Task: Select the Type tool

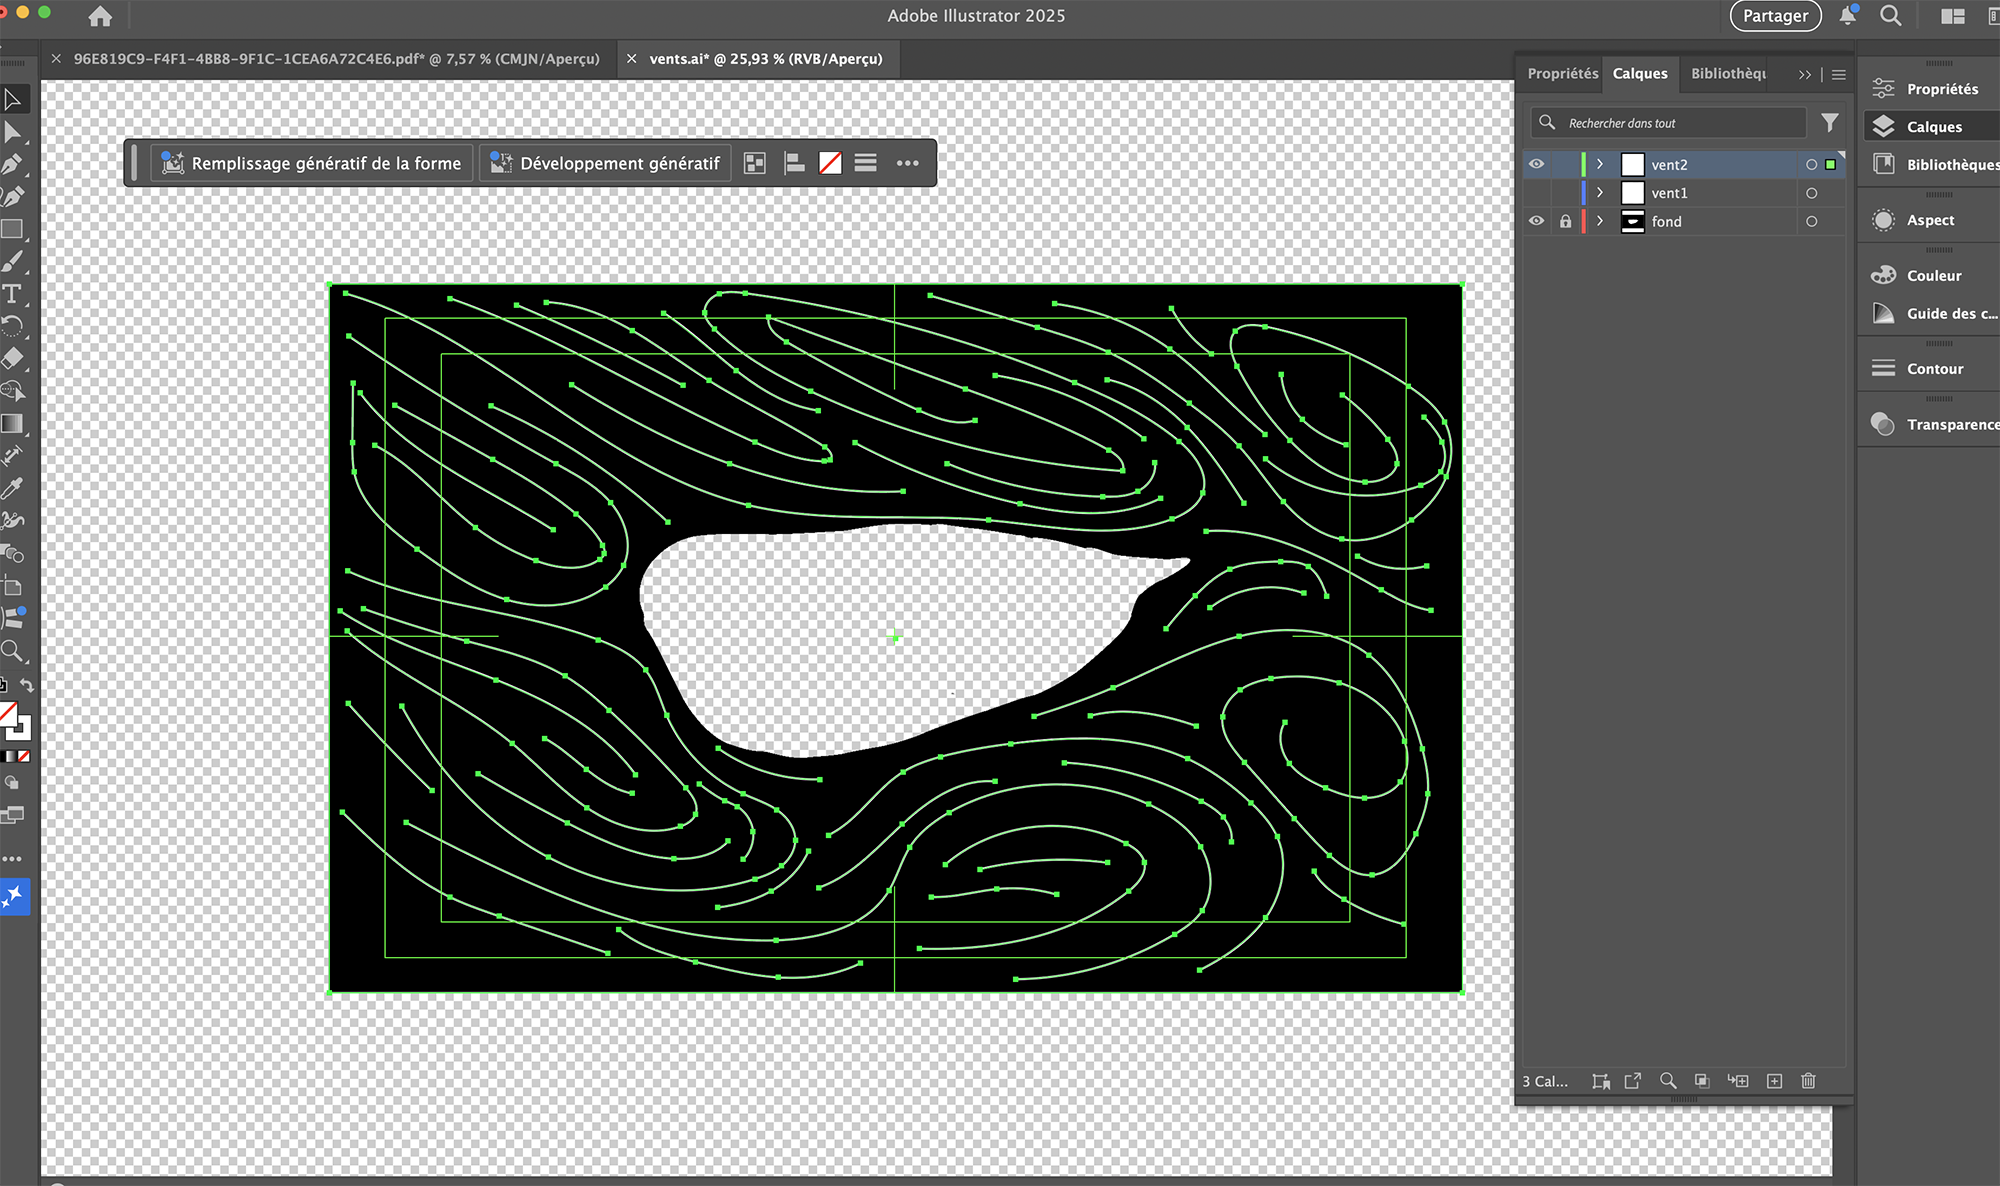Action: tap(12, 294)
